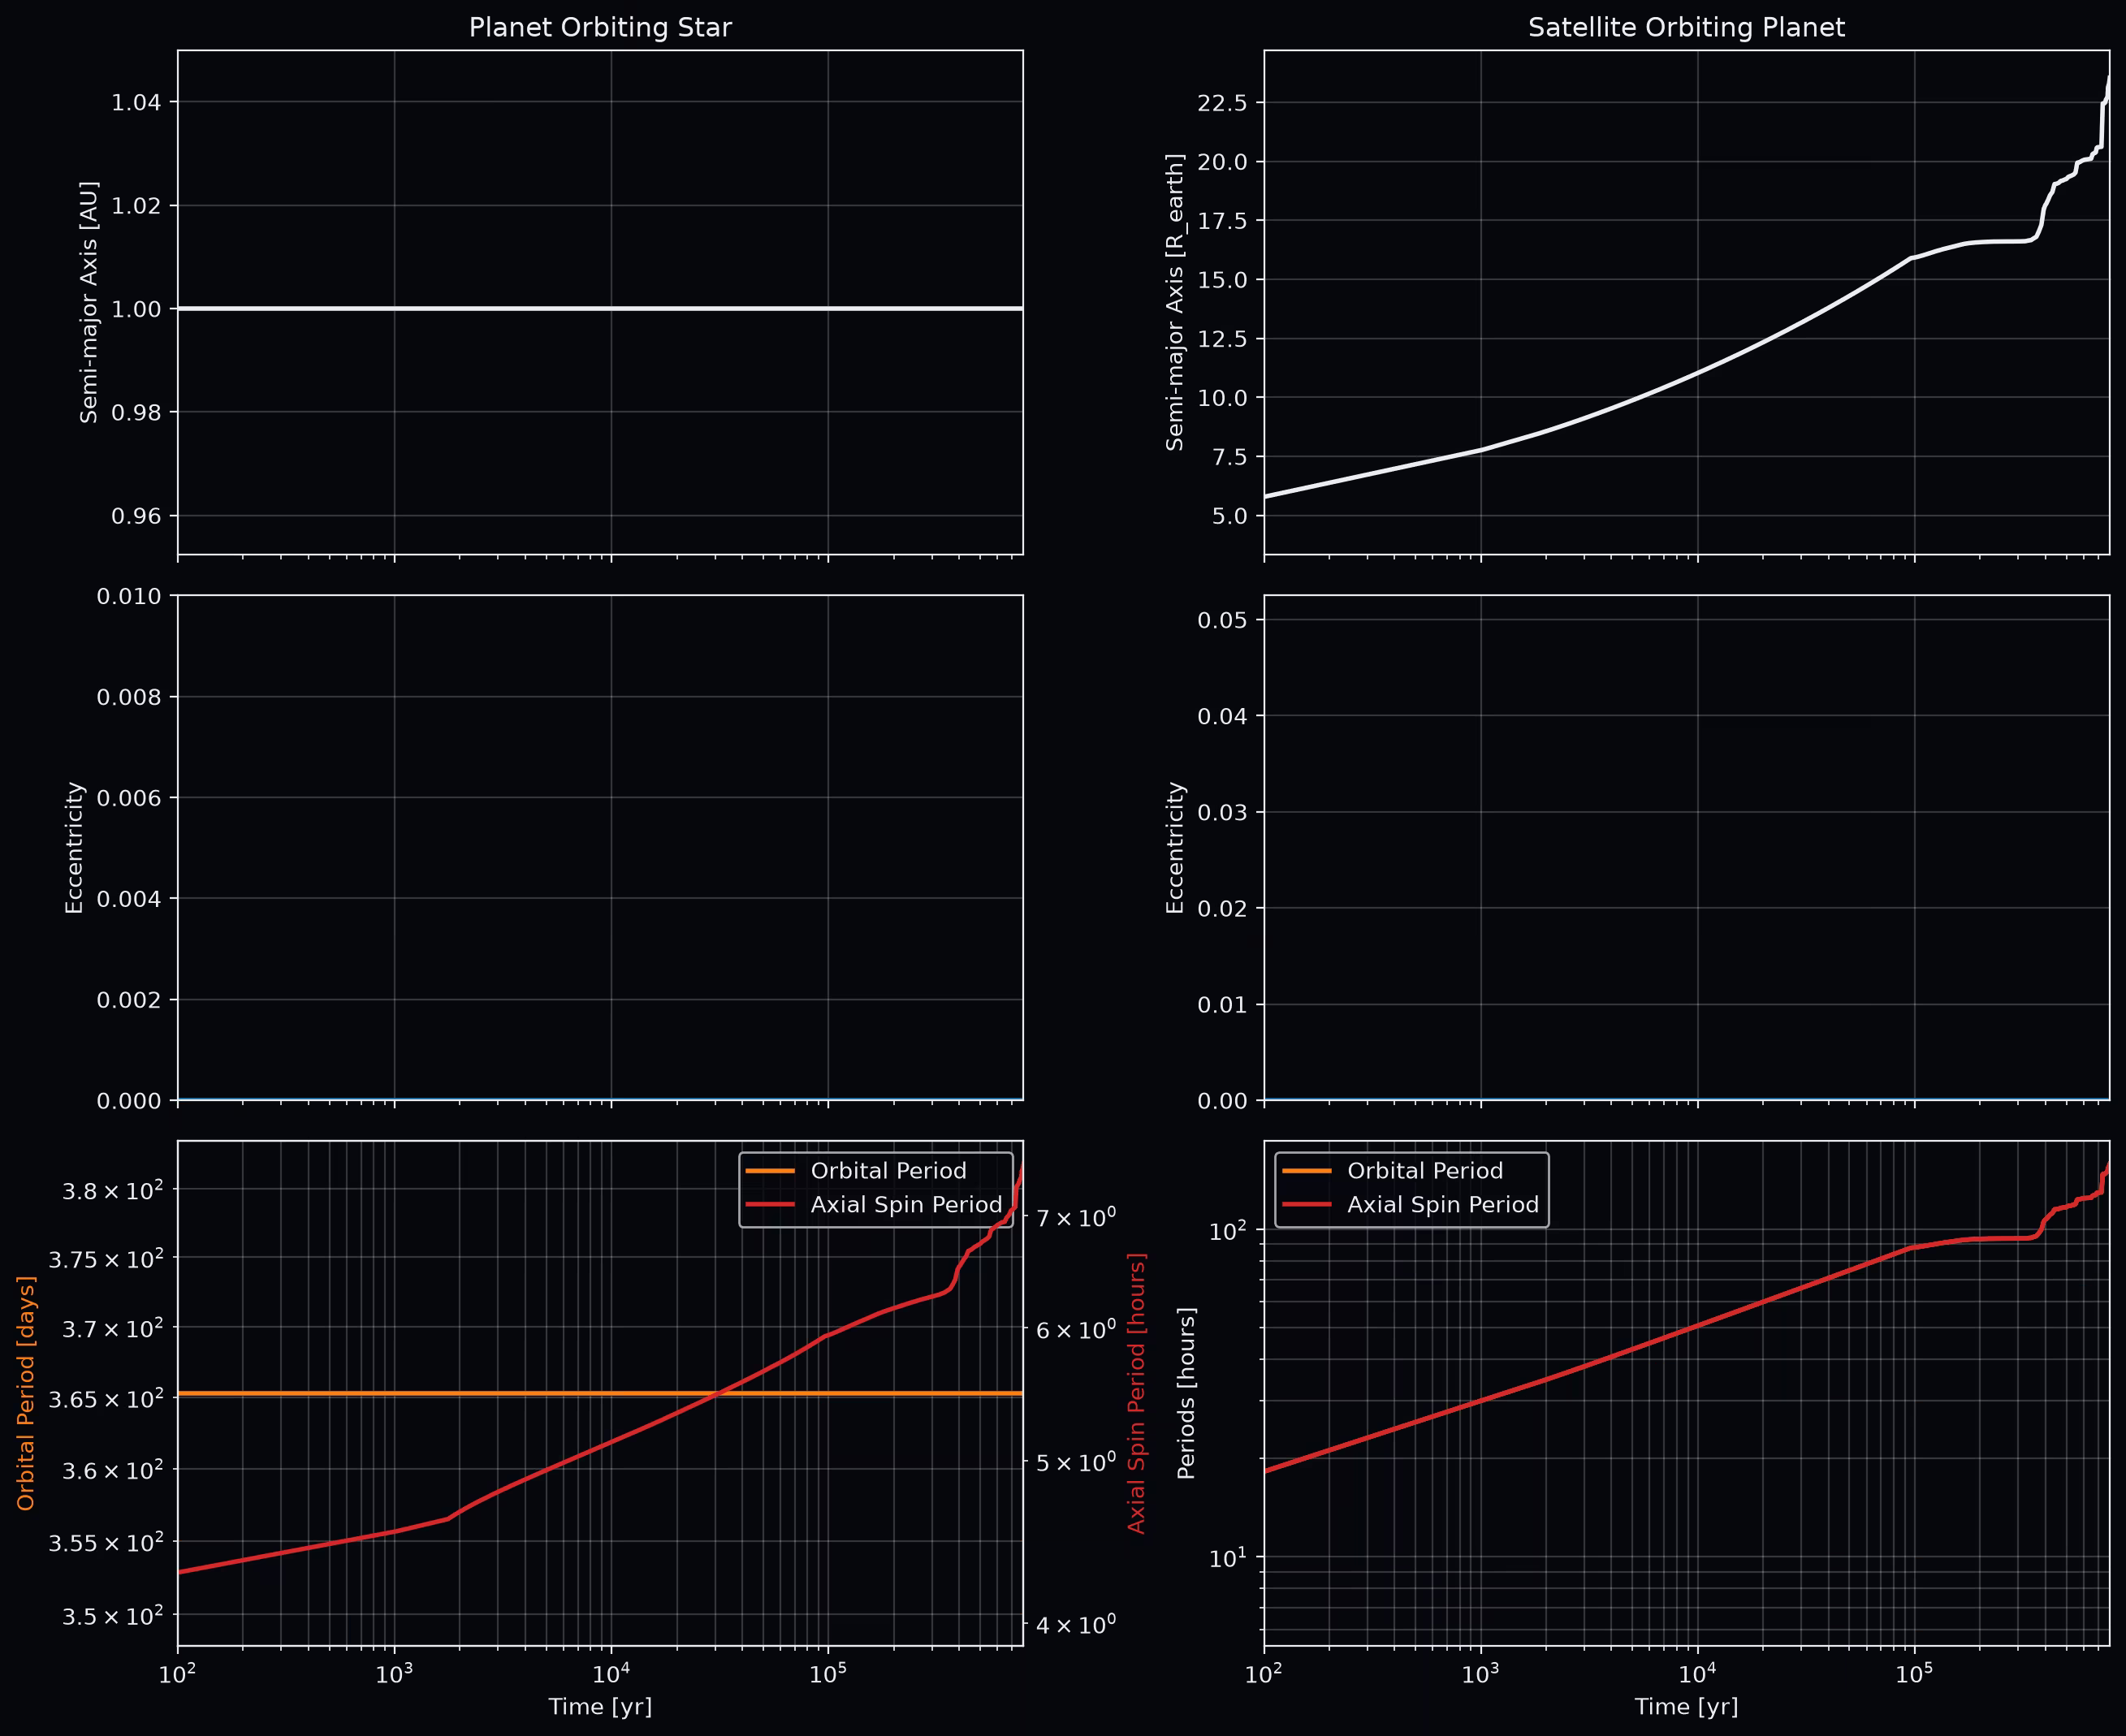Click the 0.002 tick on planet eccentricity axis
Image resolution: width=2126 pixels, height=1736 pixels.
[130, 1000]
